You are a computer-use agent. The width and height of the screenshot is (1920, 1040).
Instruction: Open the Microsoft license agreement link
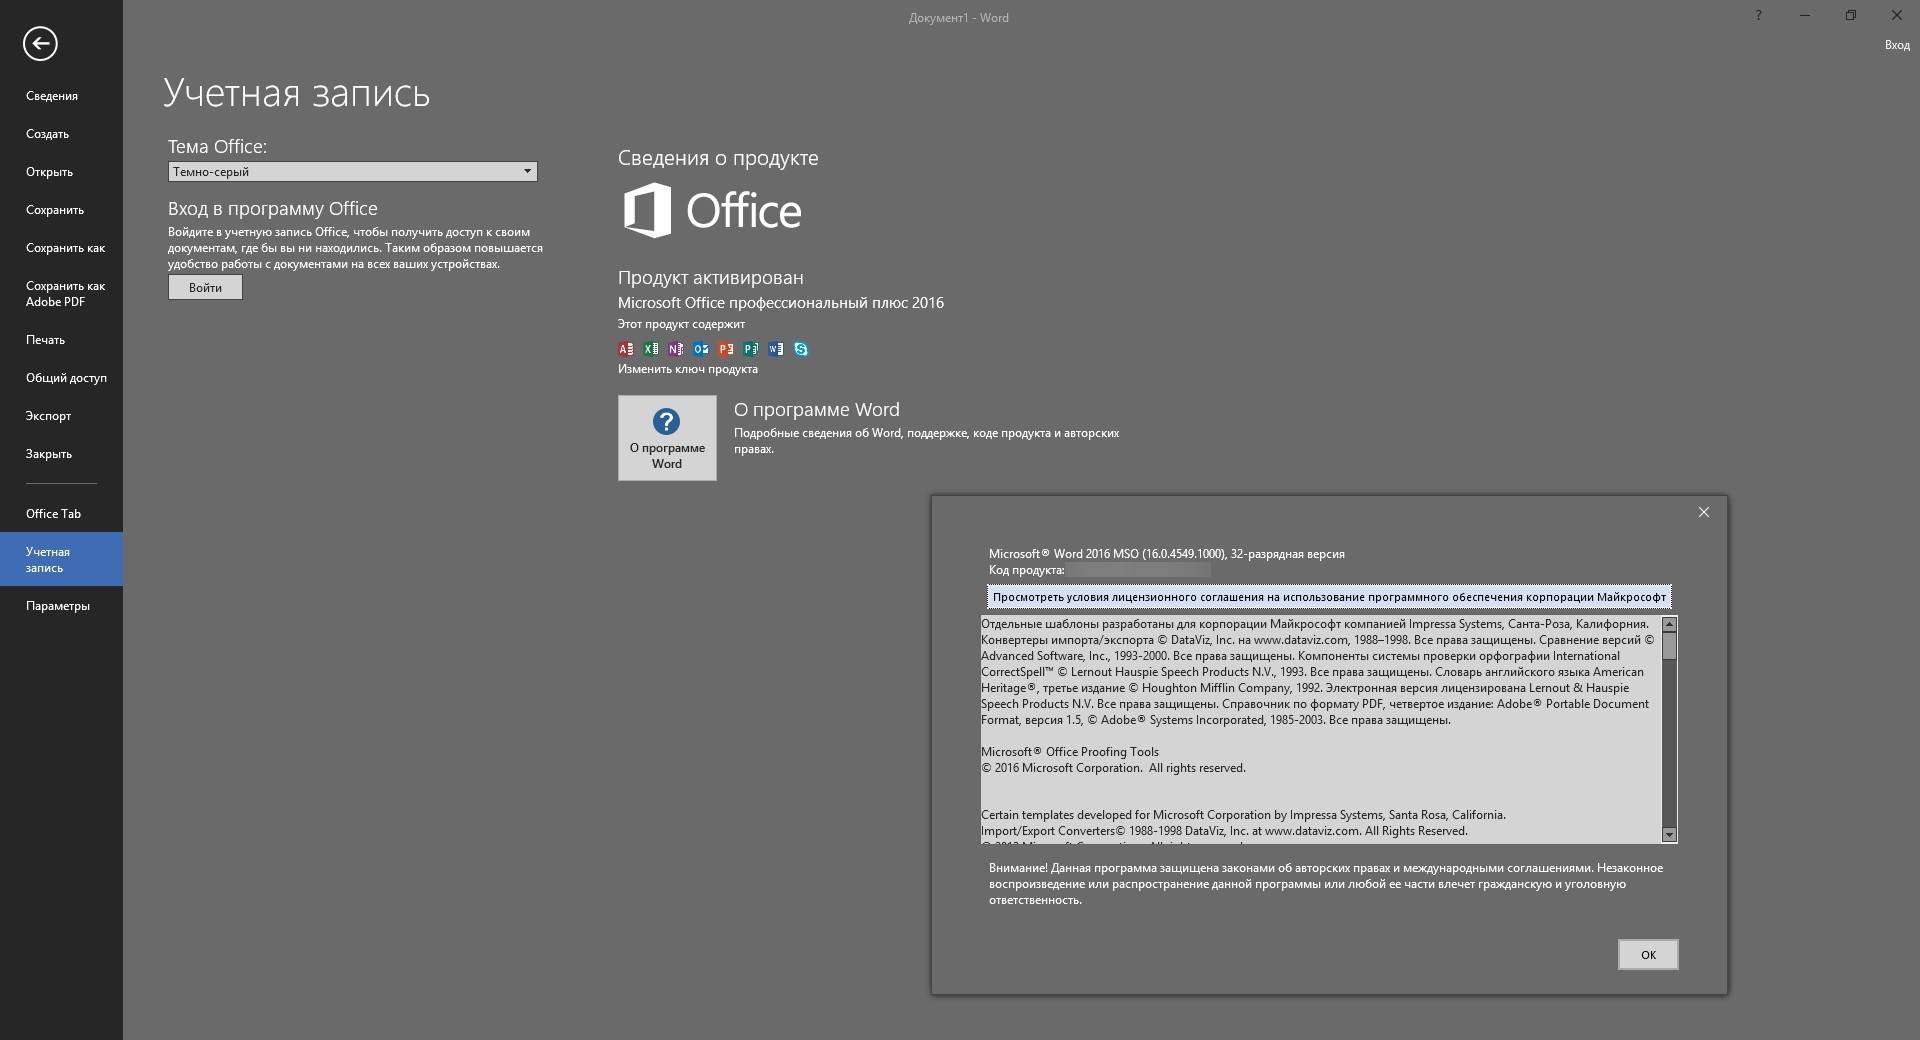point(1329,597)
